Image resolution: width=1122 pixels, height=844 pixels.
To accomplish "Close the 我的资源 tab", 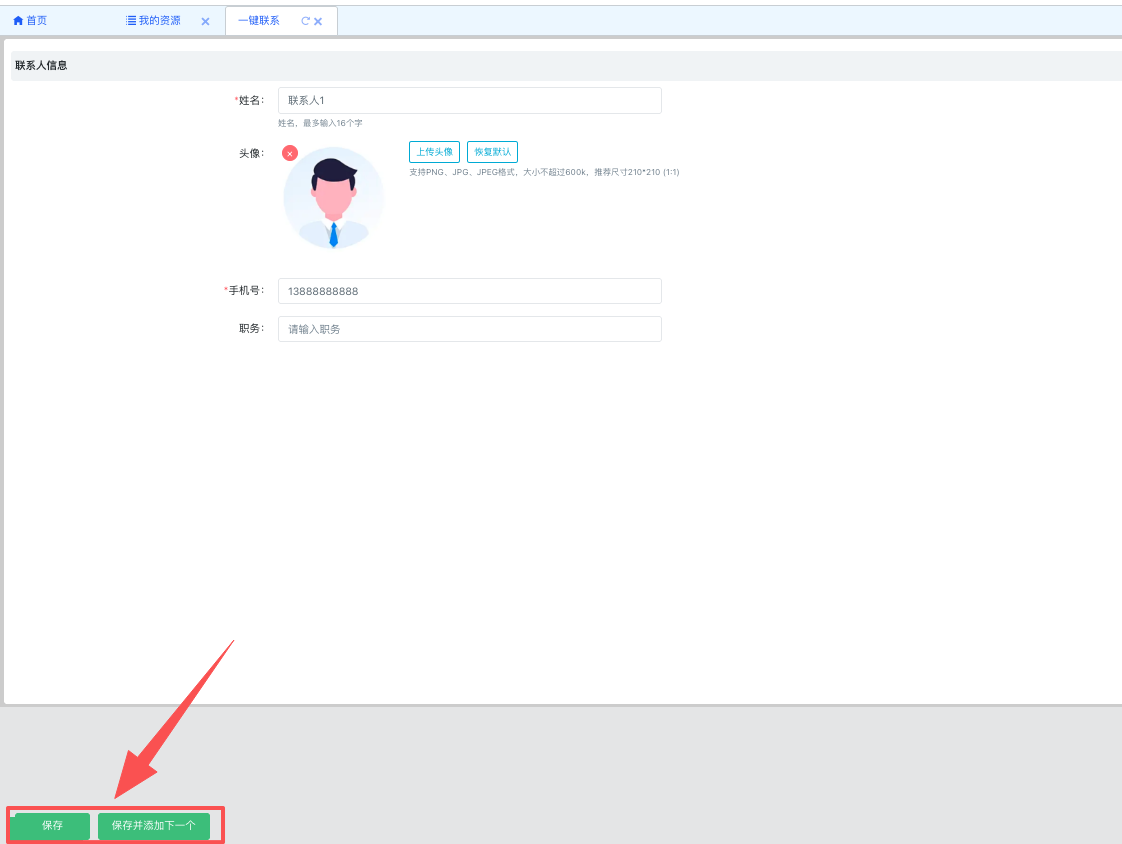I will (x=205, y=21).
